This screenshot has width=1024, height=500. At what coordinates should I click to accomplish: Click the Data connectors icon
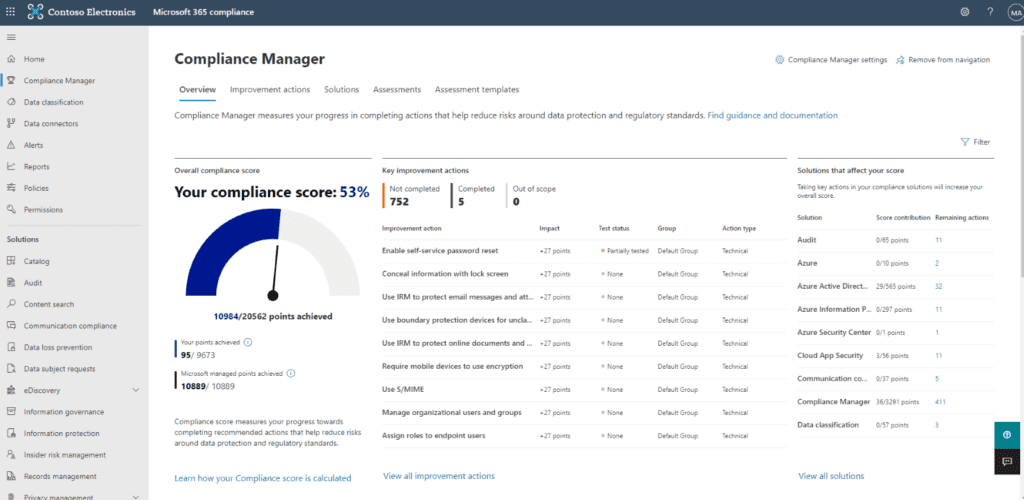coord(11,123)
